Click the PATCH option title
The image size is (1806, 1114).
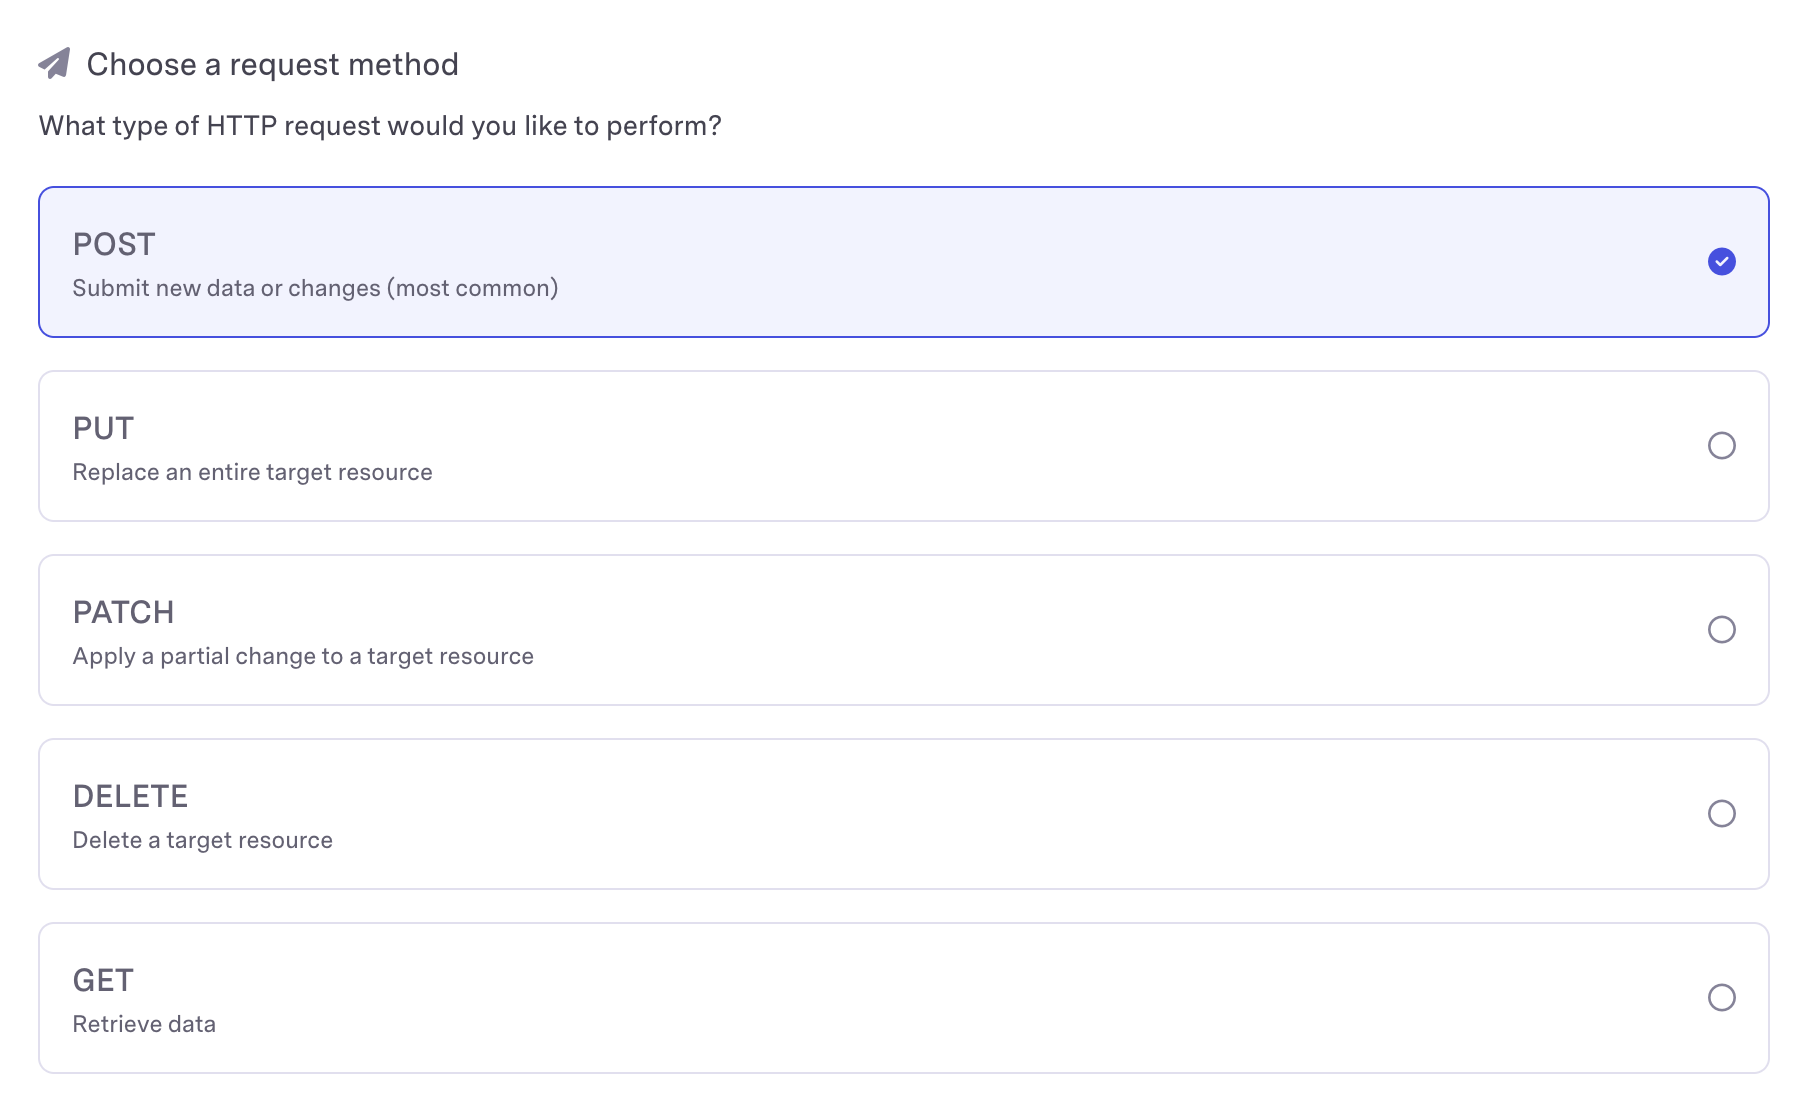(x=123, y=613)
